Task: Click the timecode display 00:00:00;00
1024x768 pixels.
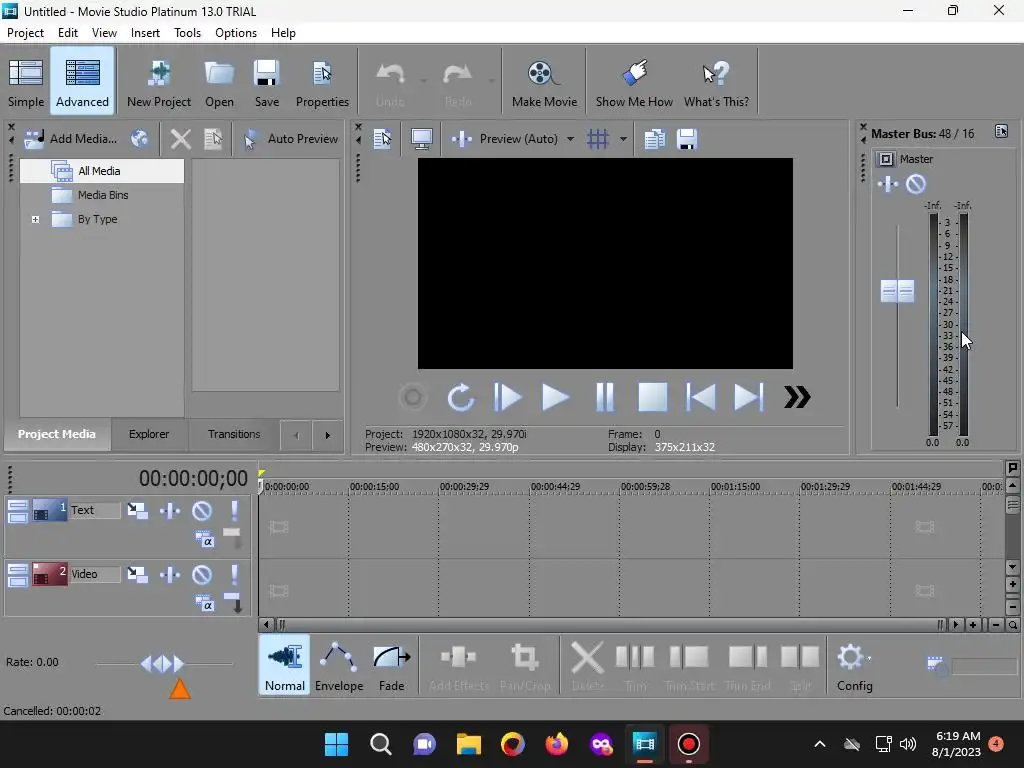Action: coord(193,479)
